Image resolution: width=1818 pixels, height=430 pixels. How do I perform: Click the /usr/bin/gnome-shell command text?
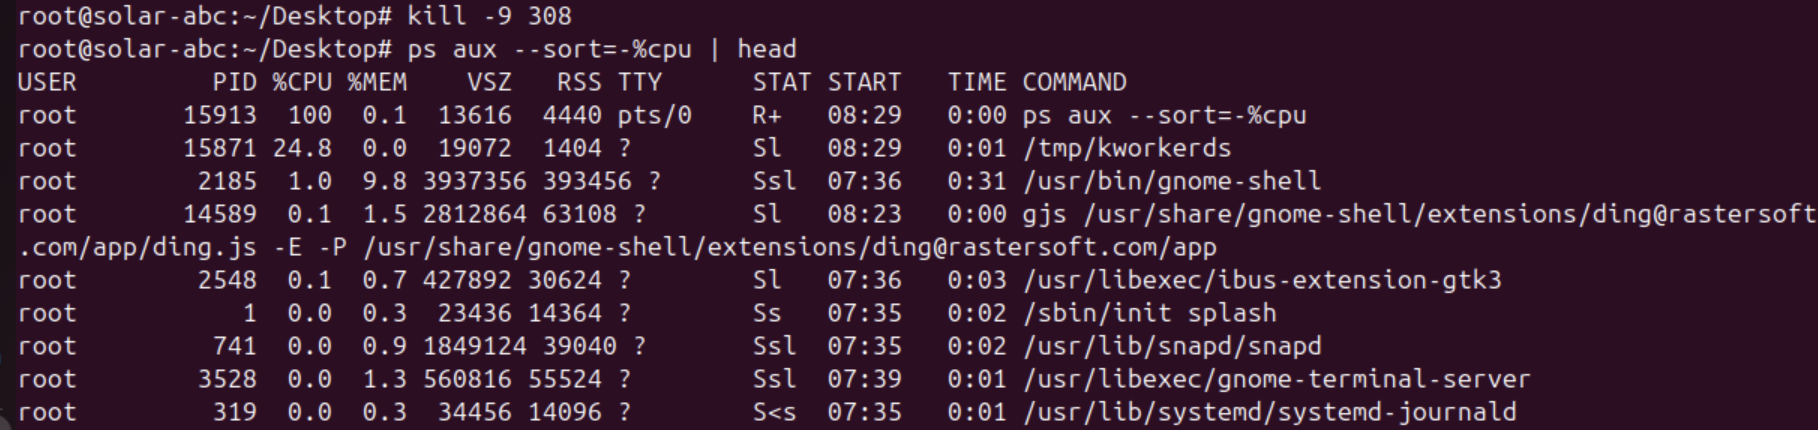(x=1171, y=181)
